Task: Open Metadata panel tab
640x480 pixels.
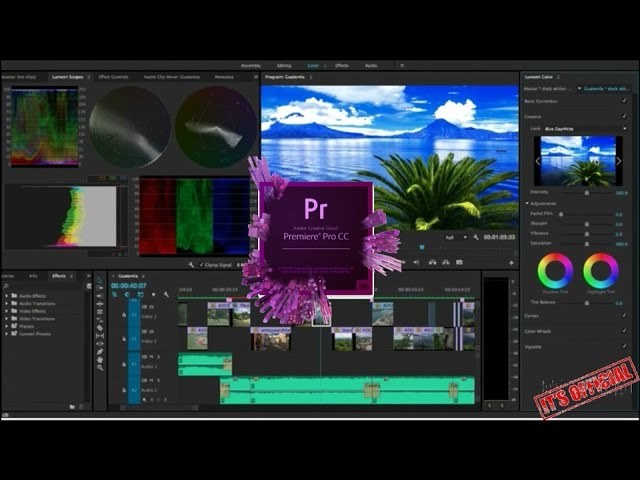Action: pyautogui.click(x=224, y=77)
